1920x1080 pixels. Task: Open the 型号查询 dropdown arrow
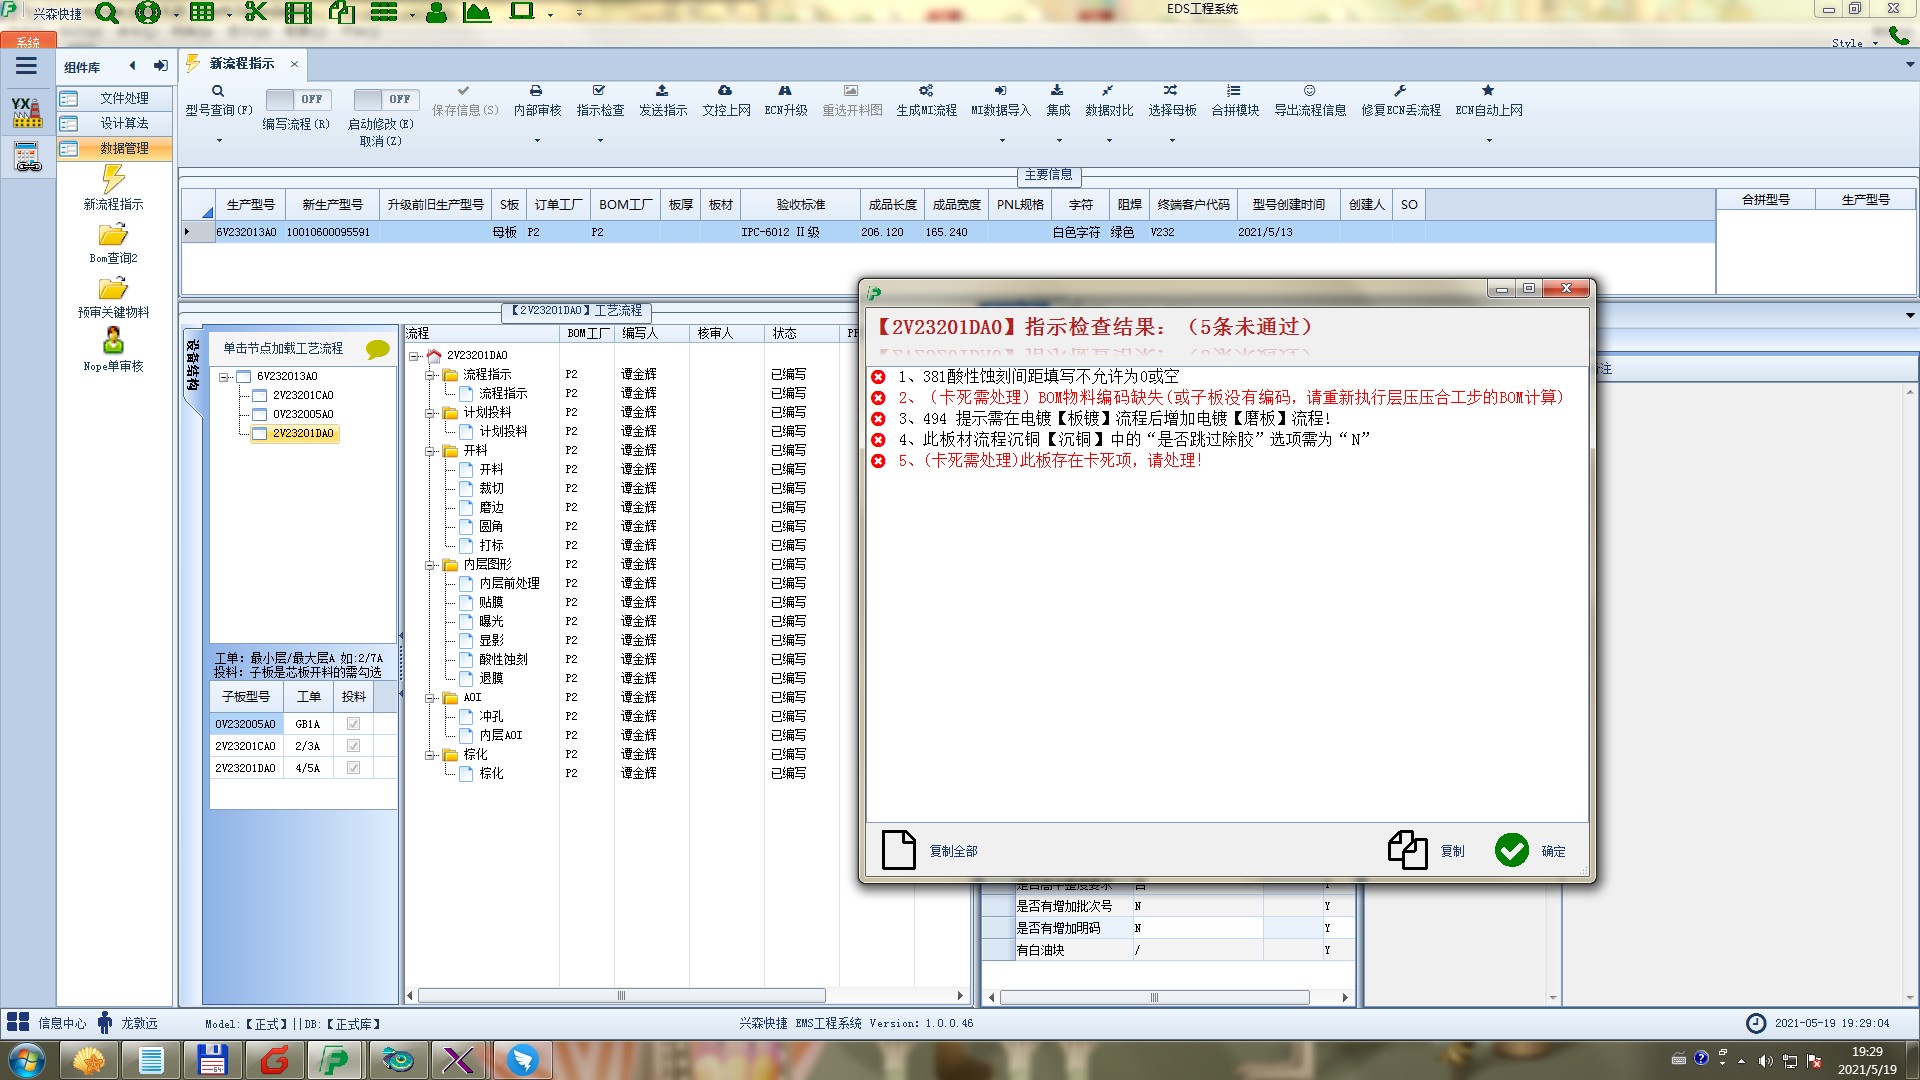tap(219, 141)
